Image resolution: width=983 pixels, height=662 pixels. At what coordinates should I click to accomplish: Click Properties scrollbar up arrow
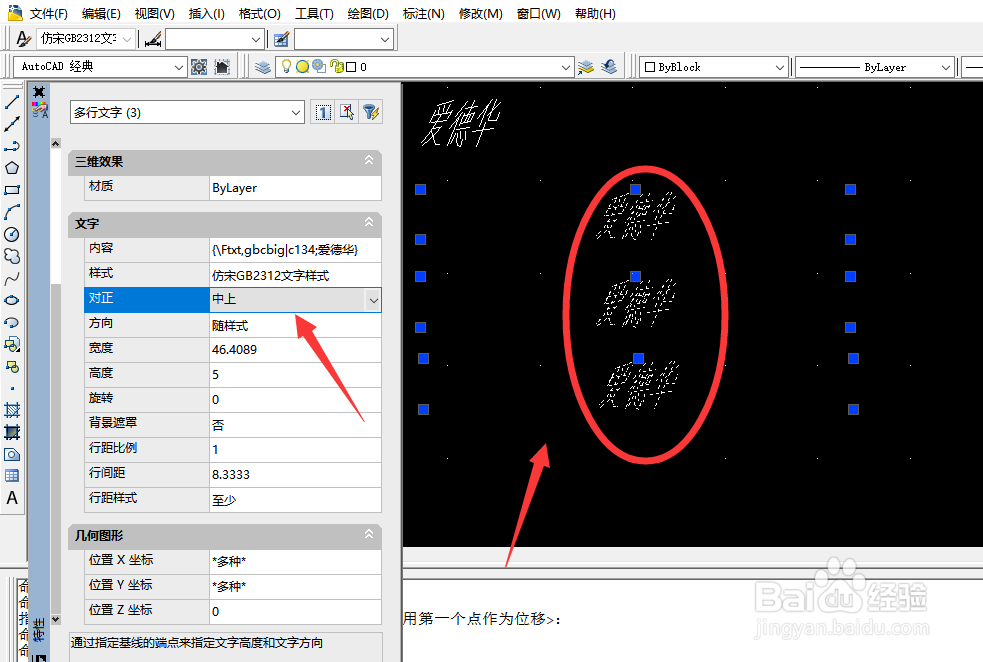click(x=56, y=144)
